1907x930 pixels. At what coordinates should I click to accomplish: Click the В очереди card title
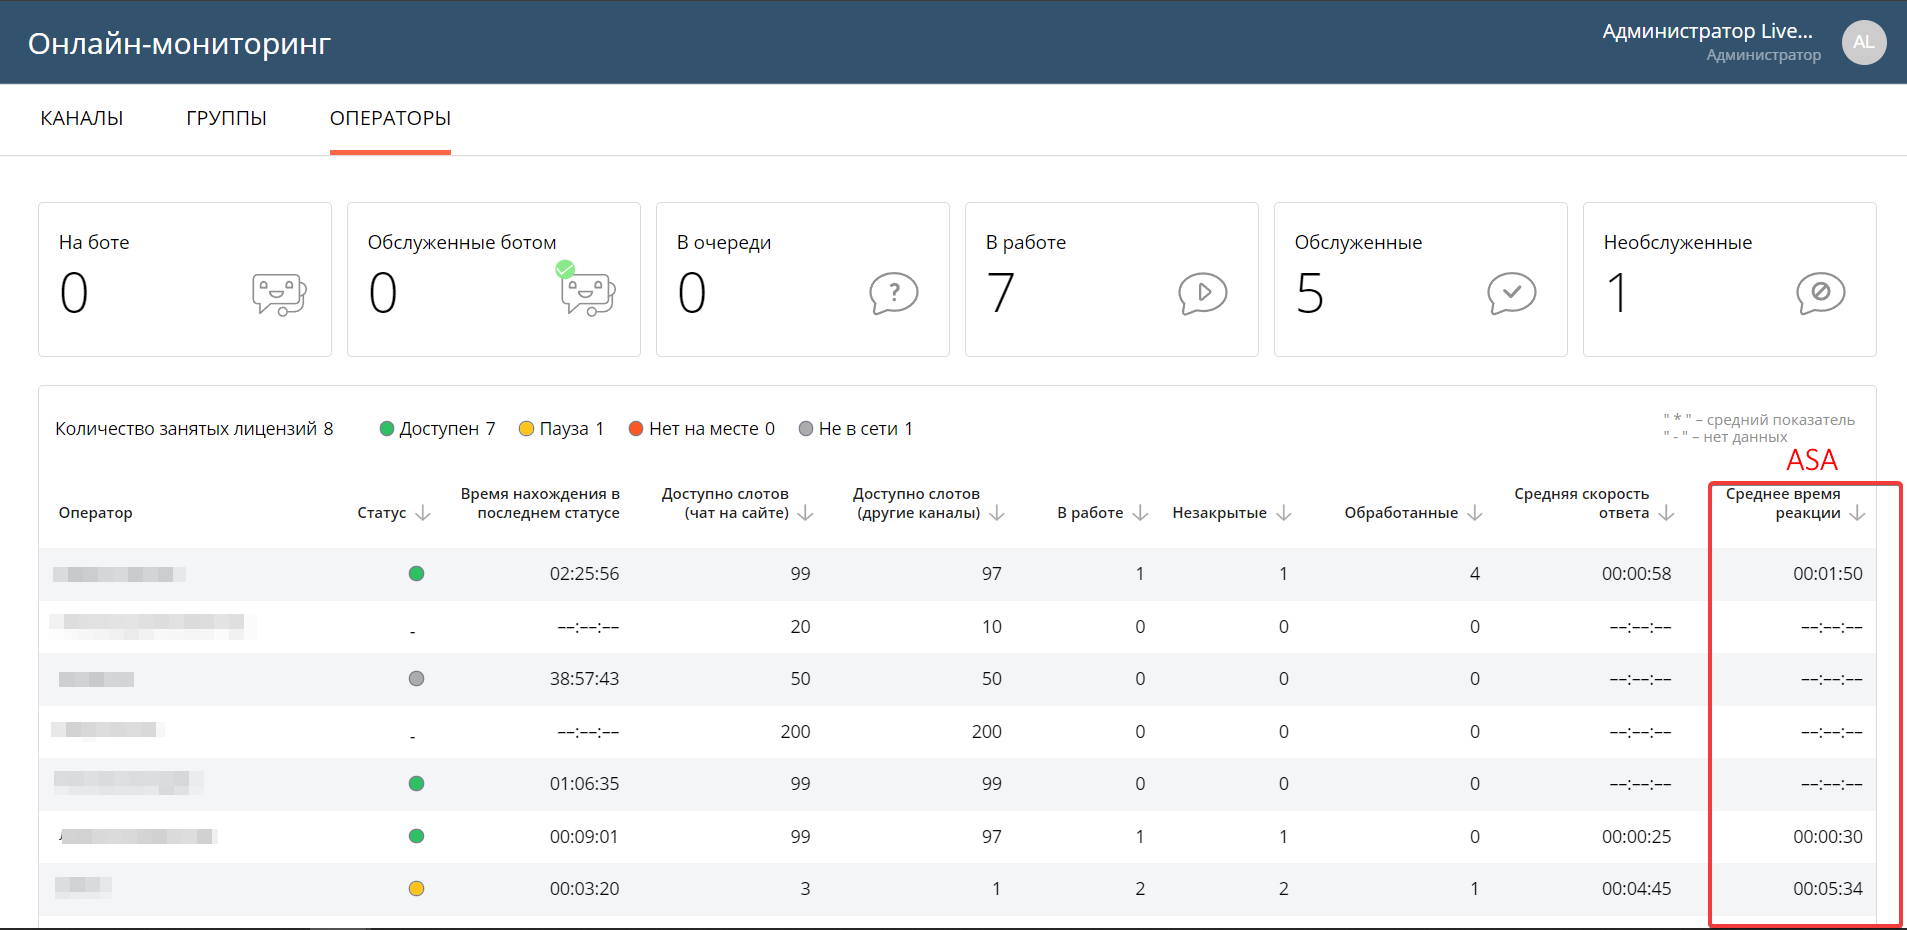(724, 242)
